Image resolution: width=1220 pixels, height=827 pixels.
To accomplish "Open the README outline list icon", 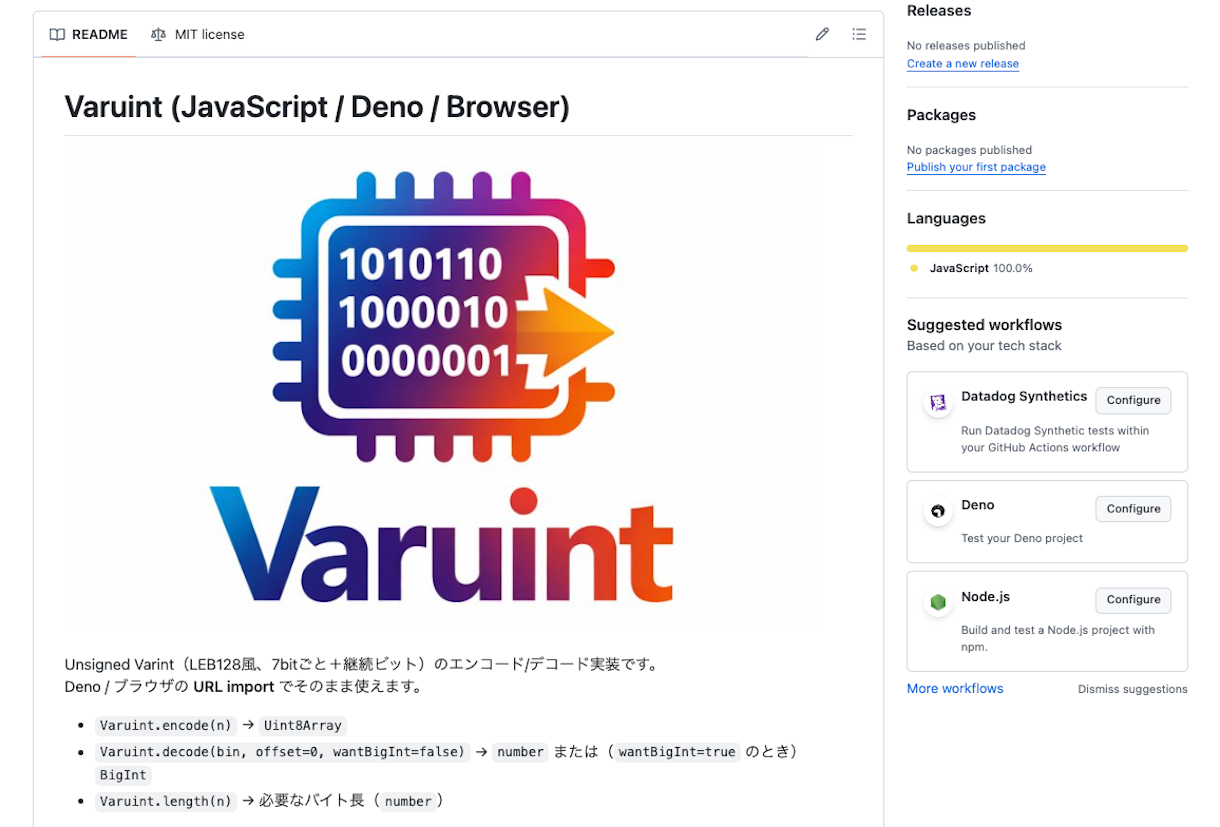I will pos(859,34).
